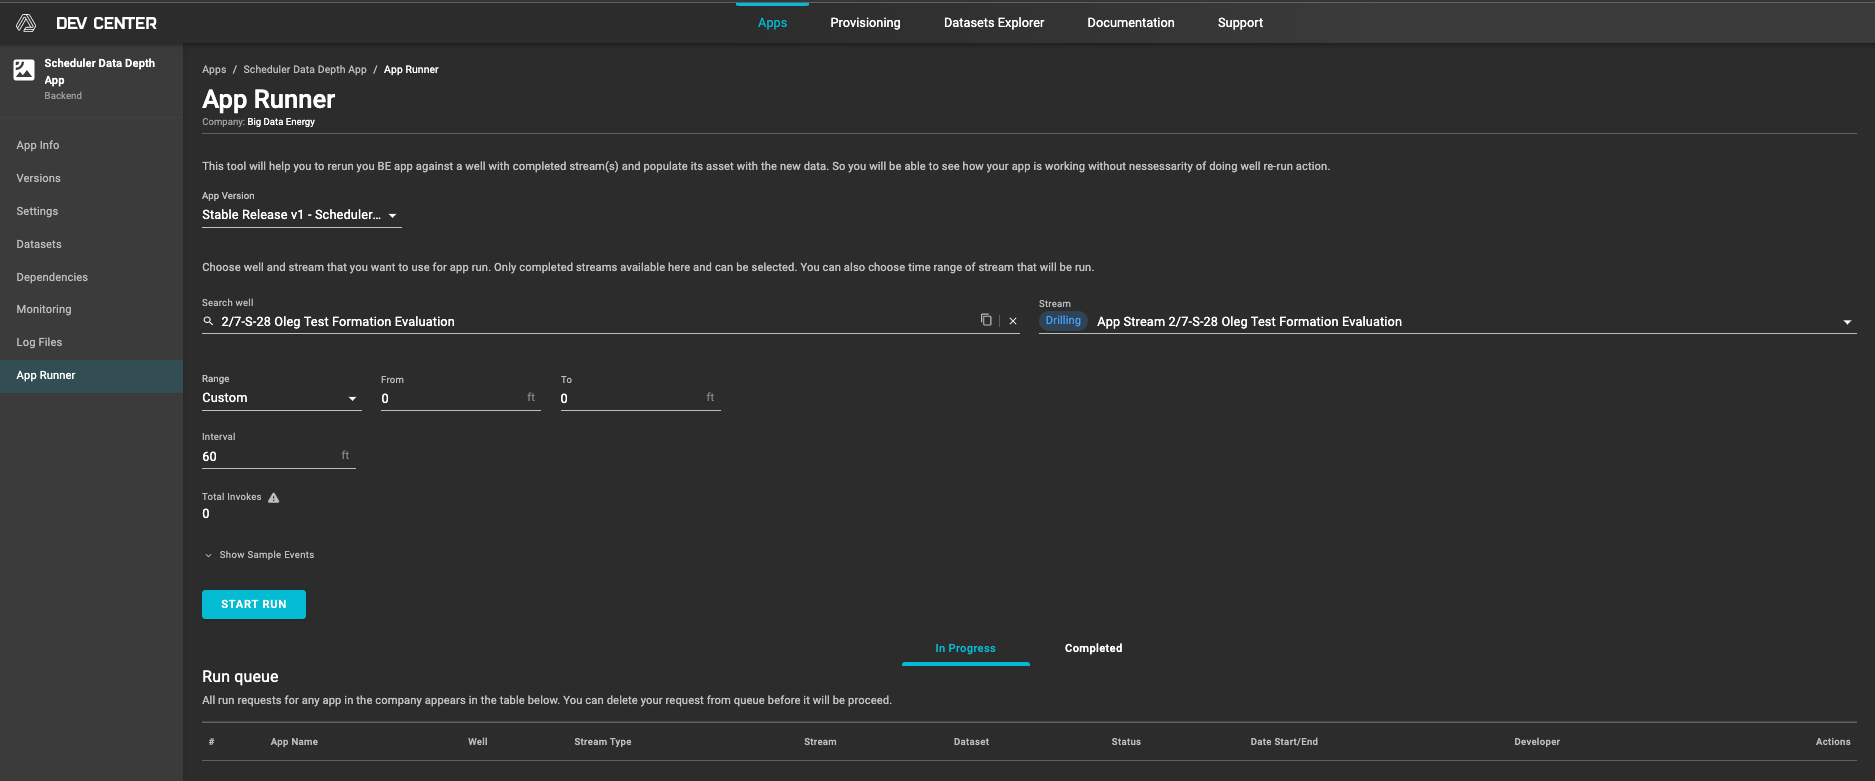Click the Stream column header
1875x781 pixels.
point(820,742)
